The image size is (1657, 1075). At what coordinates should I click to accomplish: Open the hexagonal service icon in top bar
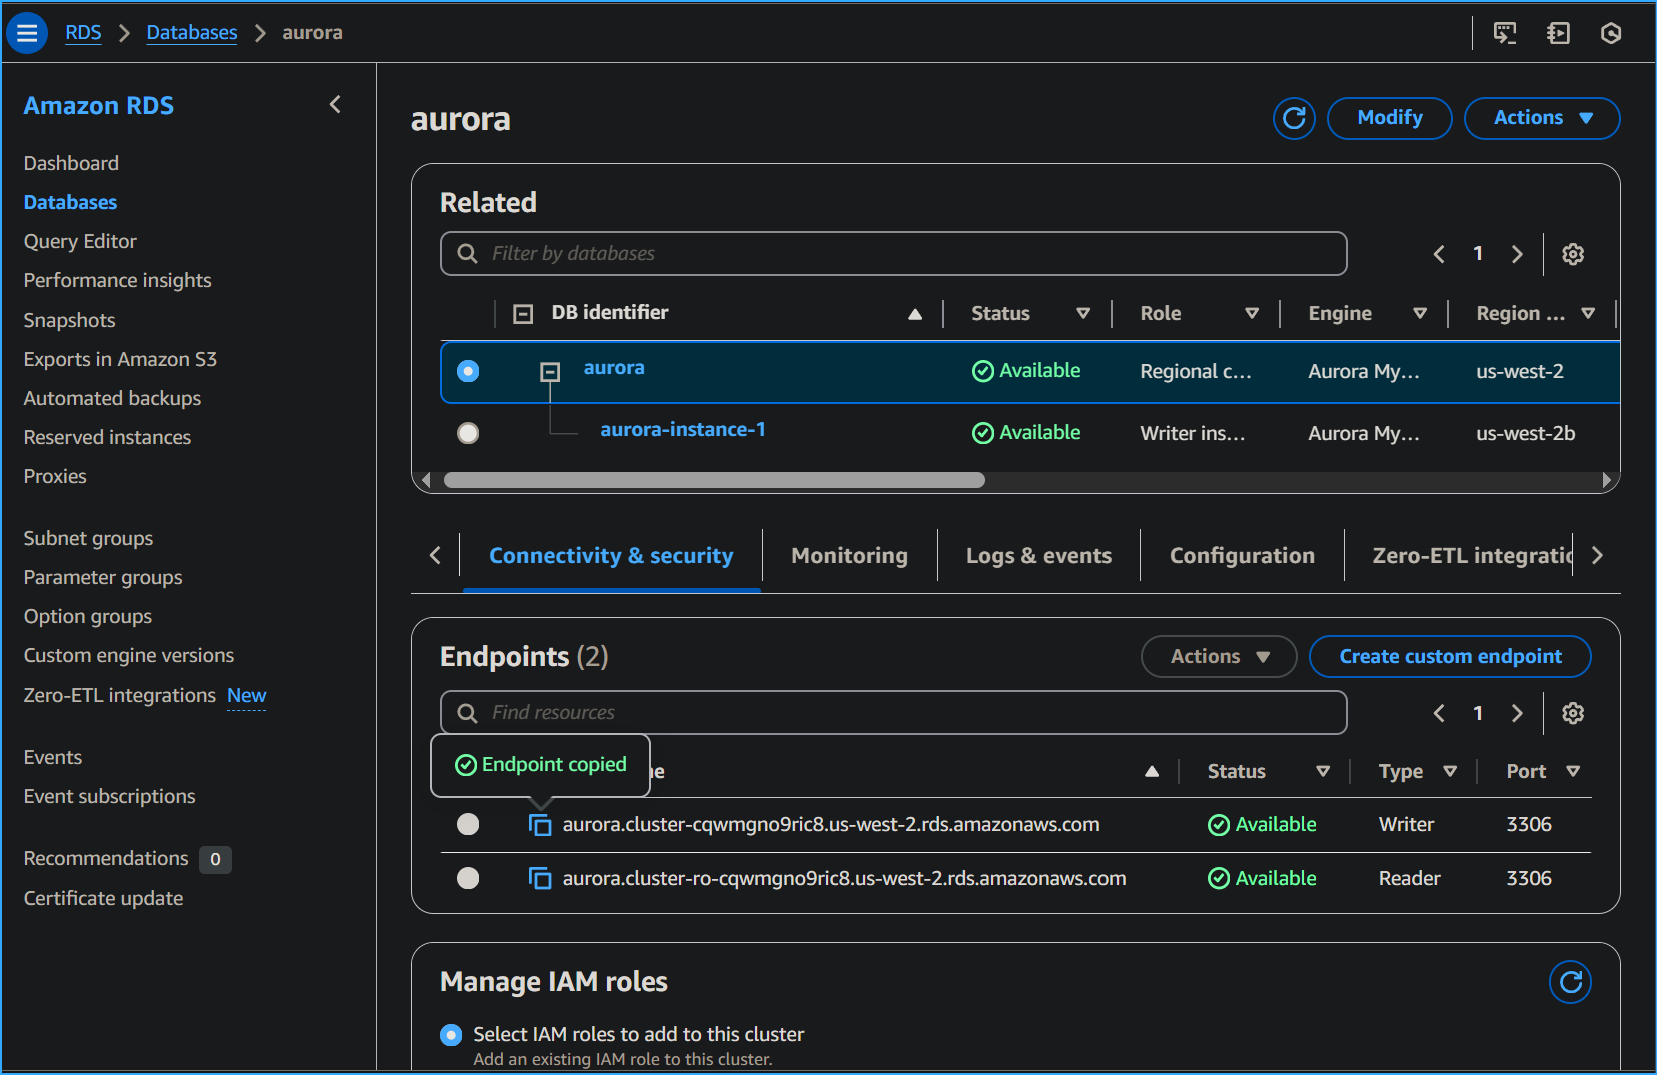coord(1611,32)
